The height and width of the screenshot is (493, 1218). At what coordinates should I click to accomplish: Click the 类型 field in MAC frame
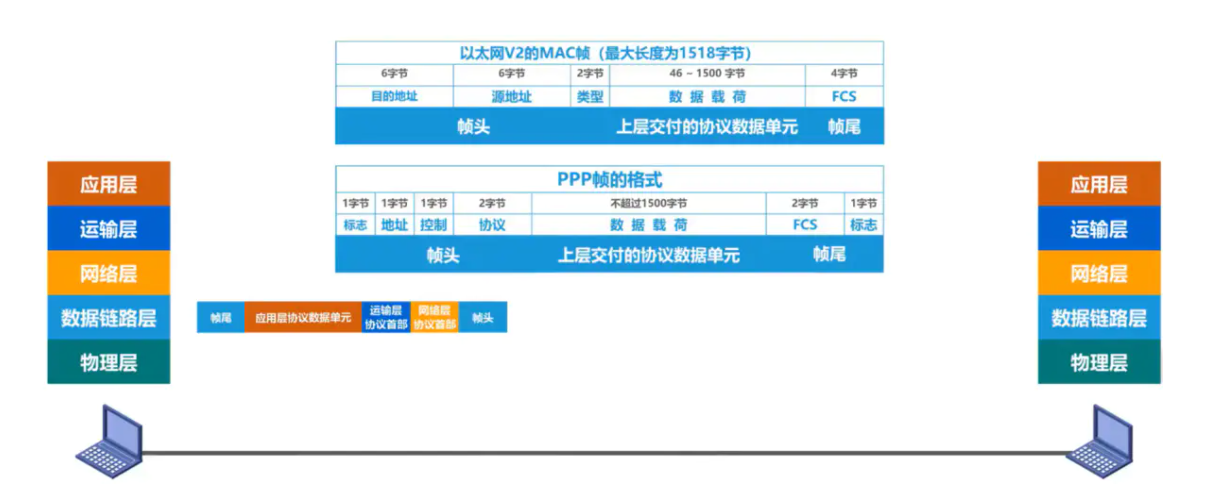click(589, 97)
